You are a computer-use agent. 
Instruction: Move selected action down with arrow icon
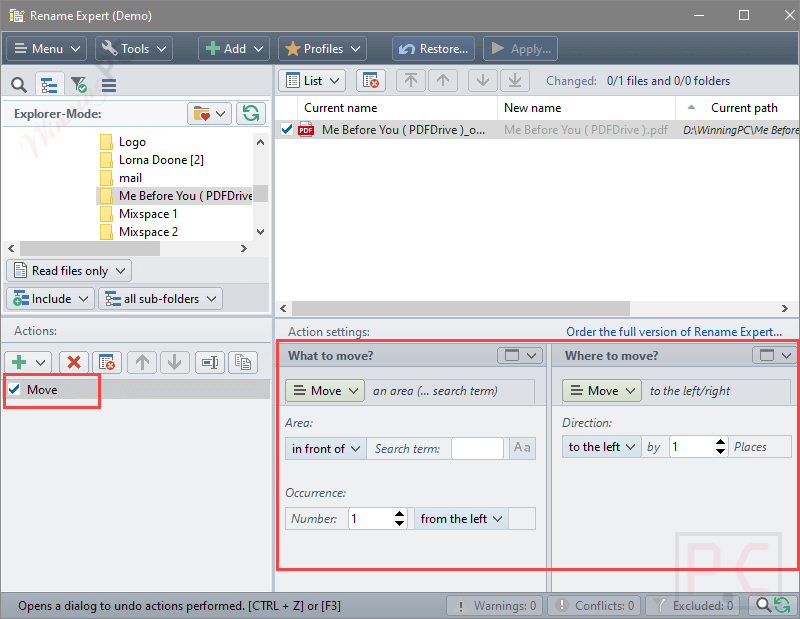click(173, 362)
